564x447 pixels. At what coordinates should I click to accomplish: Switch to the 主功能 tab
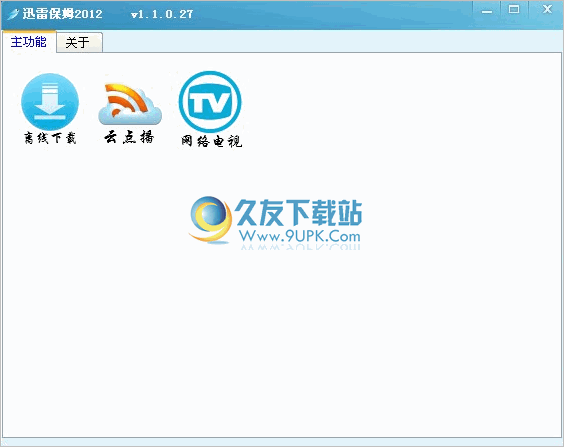point(29,42)
